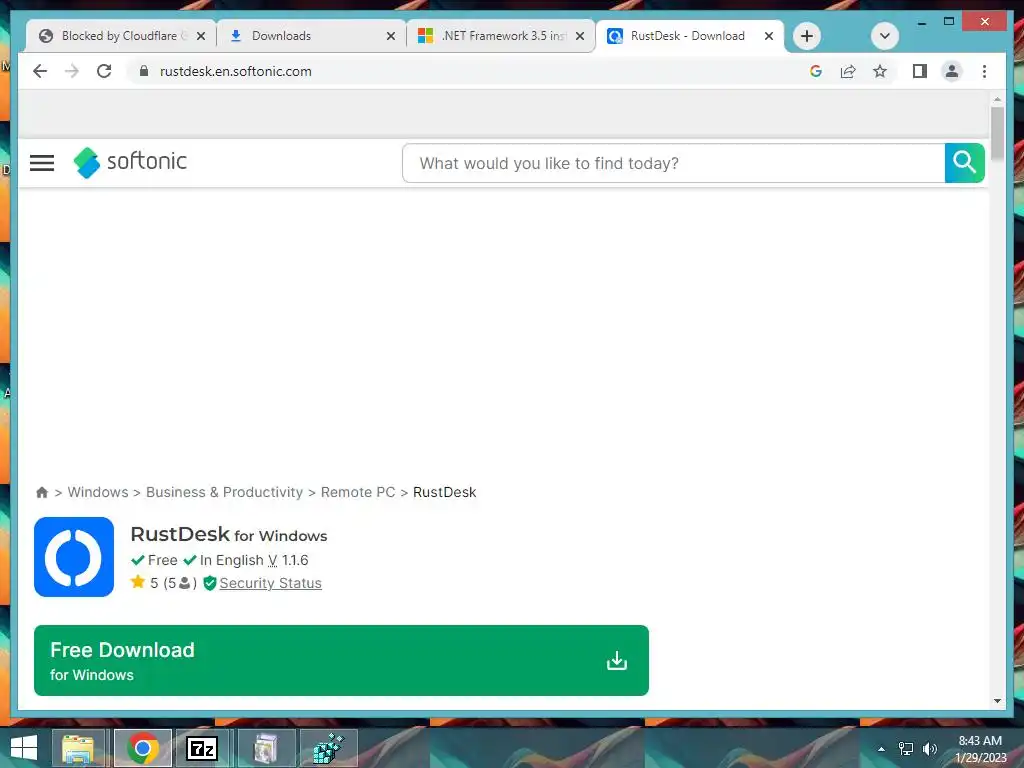Share this page using the share icon
The height and width of the screenshot is (768, 1024).
848,71
